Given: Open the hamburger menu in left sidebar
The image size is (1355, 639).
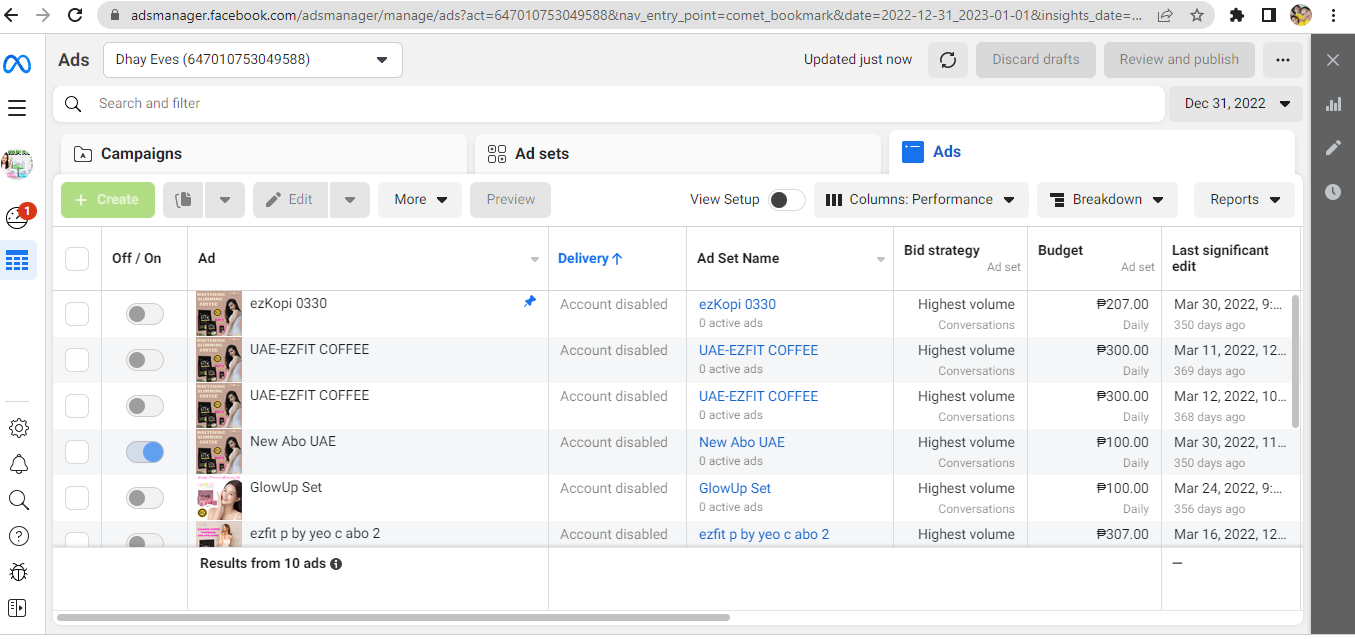Looking at the screenshot, I should click(x=17, y=108).
